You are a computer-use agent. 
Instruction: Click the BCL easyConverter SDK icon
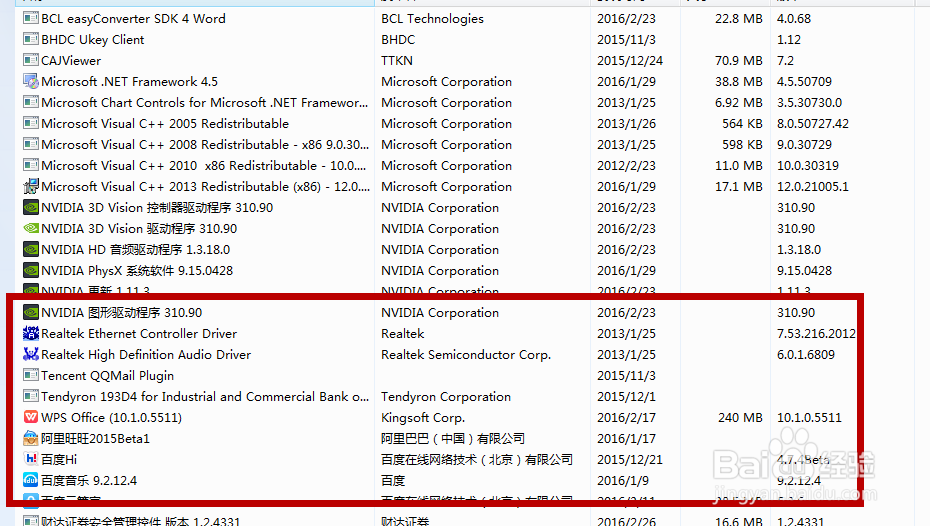click(x=30, y=19)
